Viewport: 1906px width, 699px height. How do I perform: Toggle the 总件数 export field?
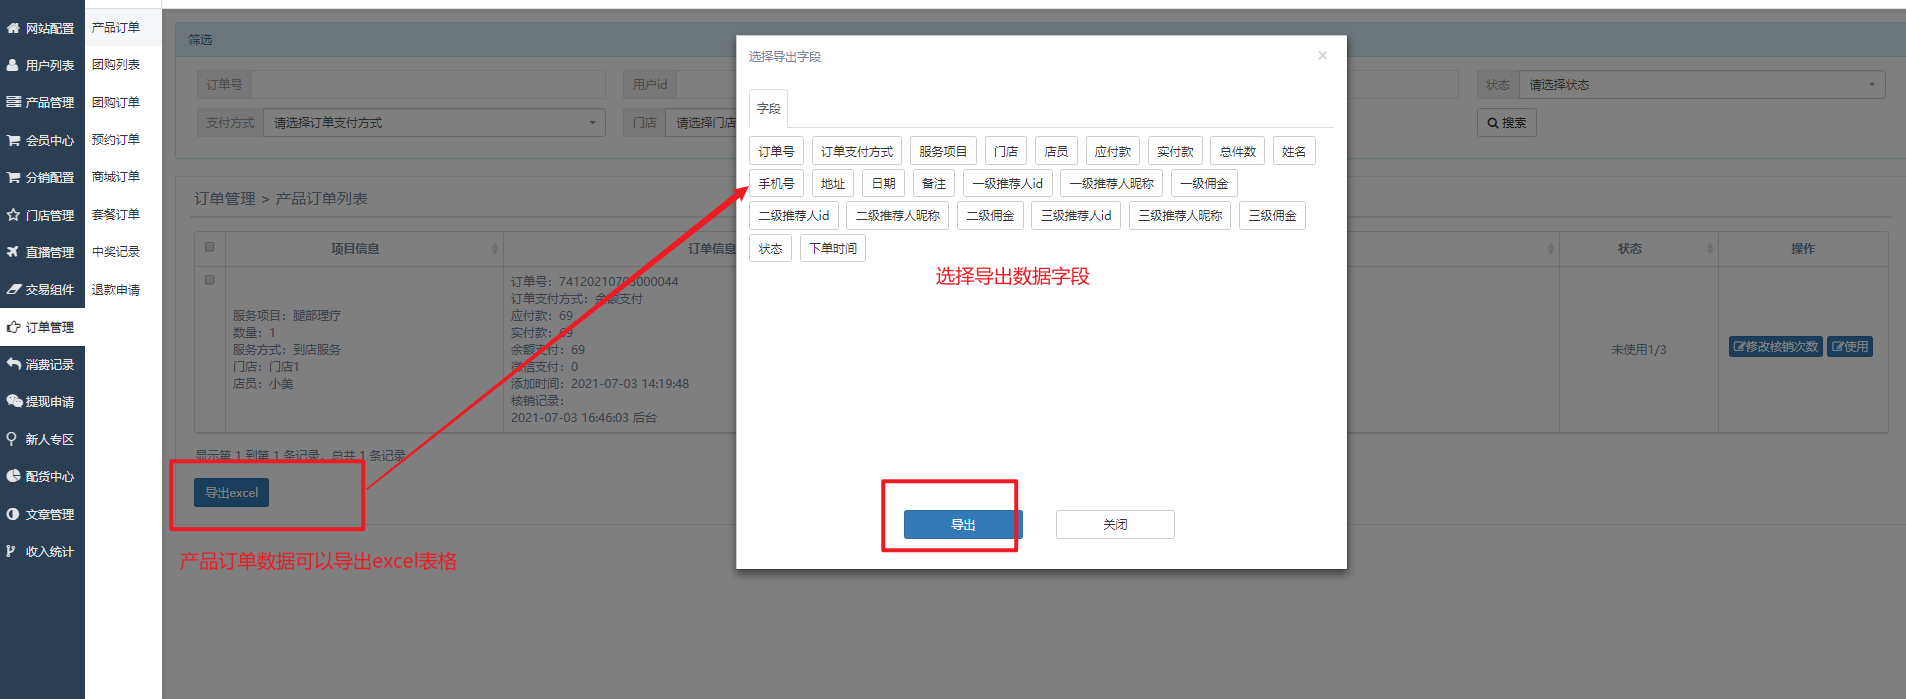[1238, 151]
